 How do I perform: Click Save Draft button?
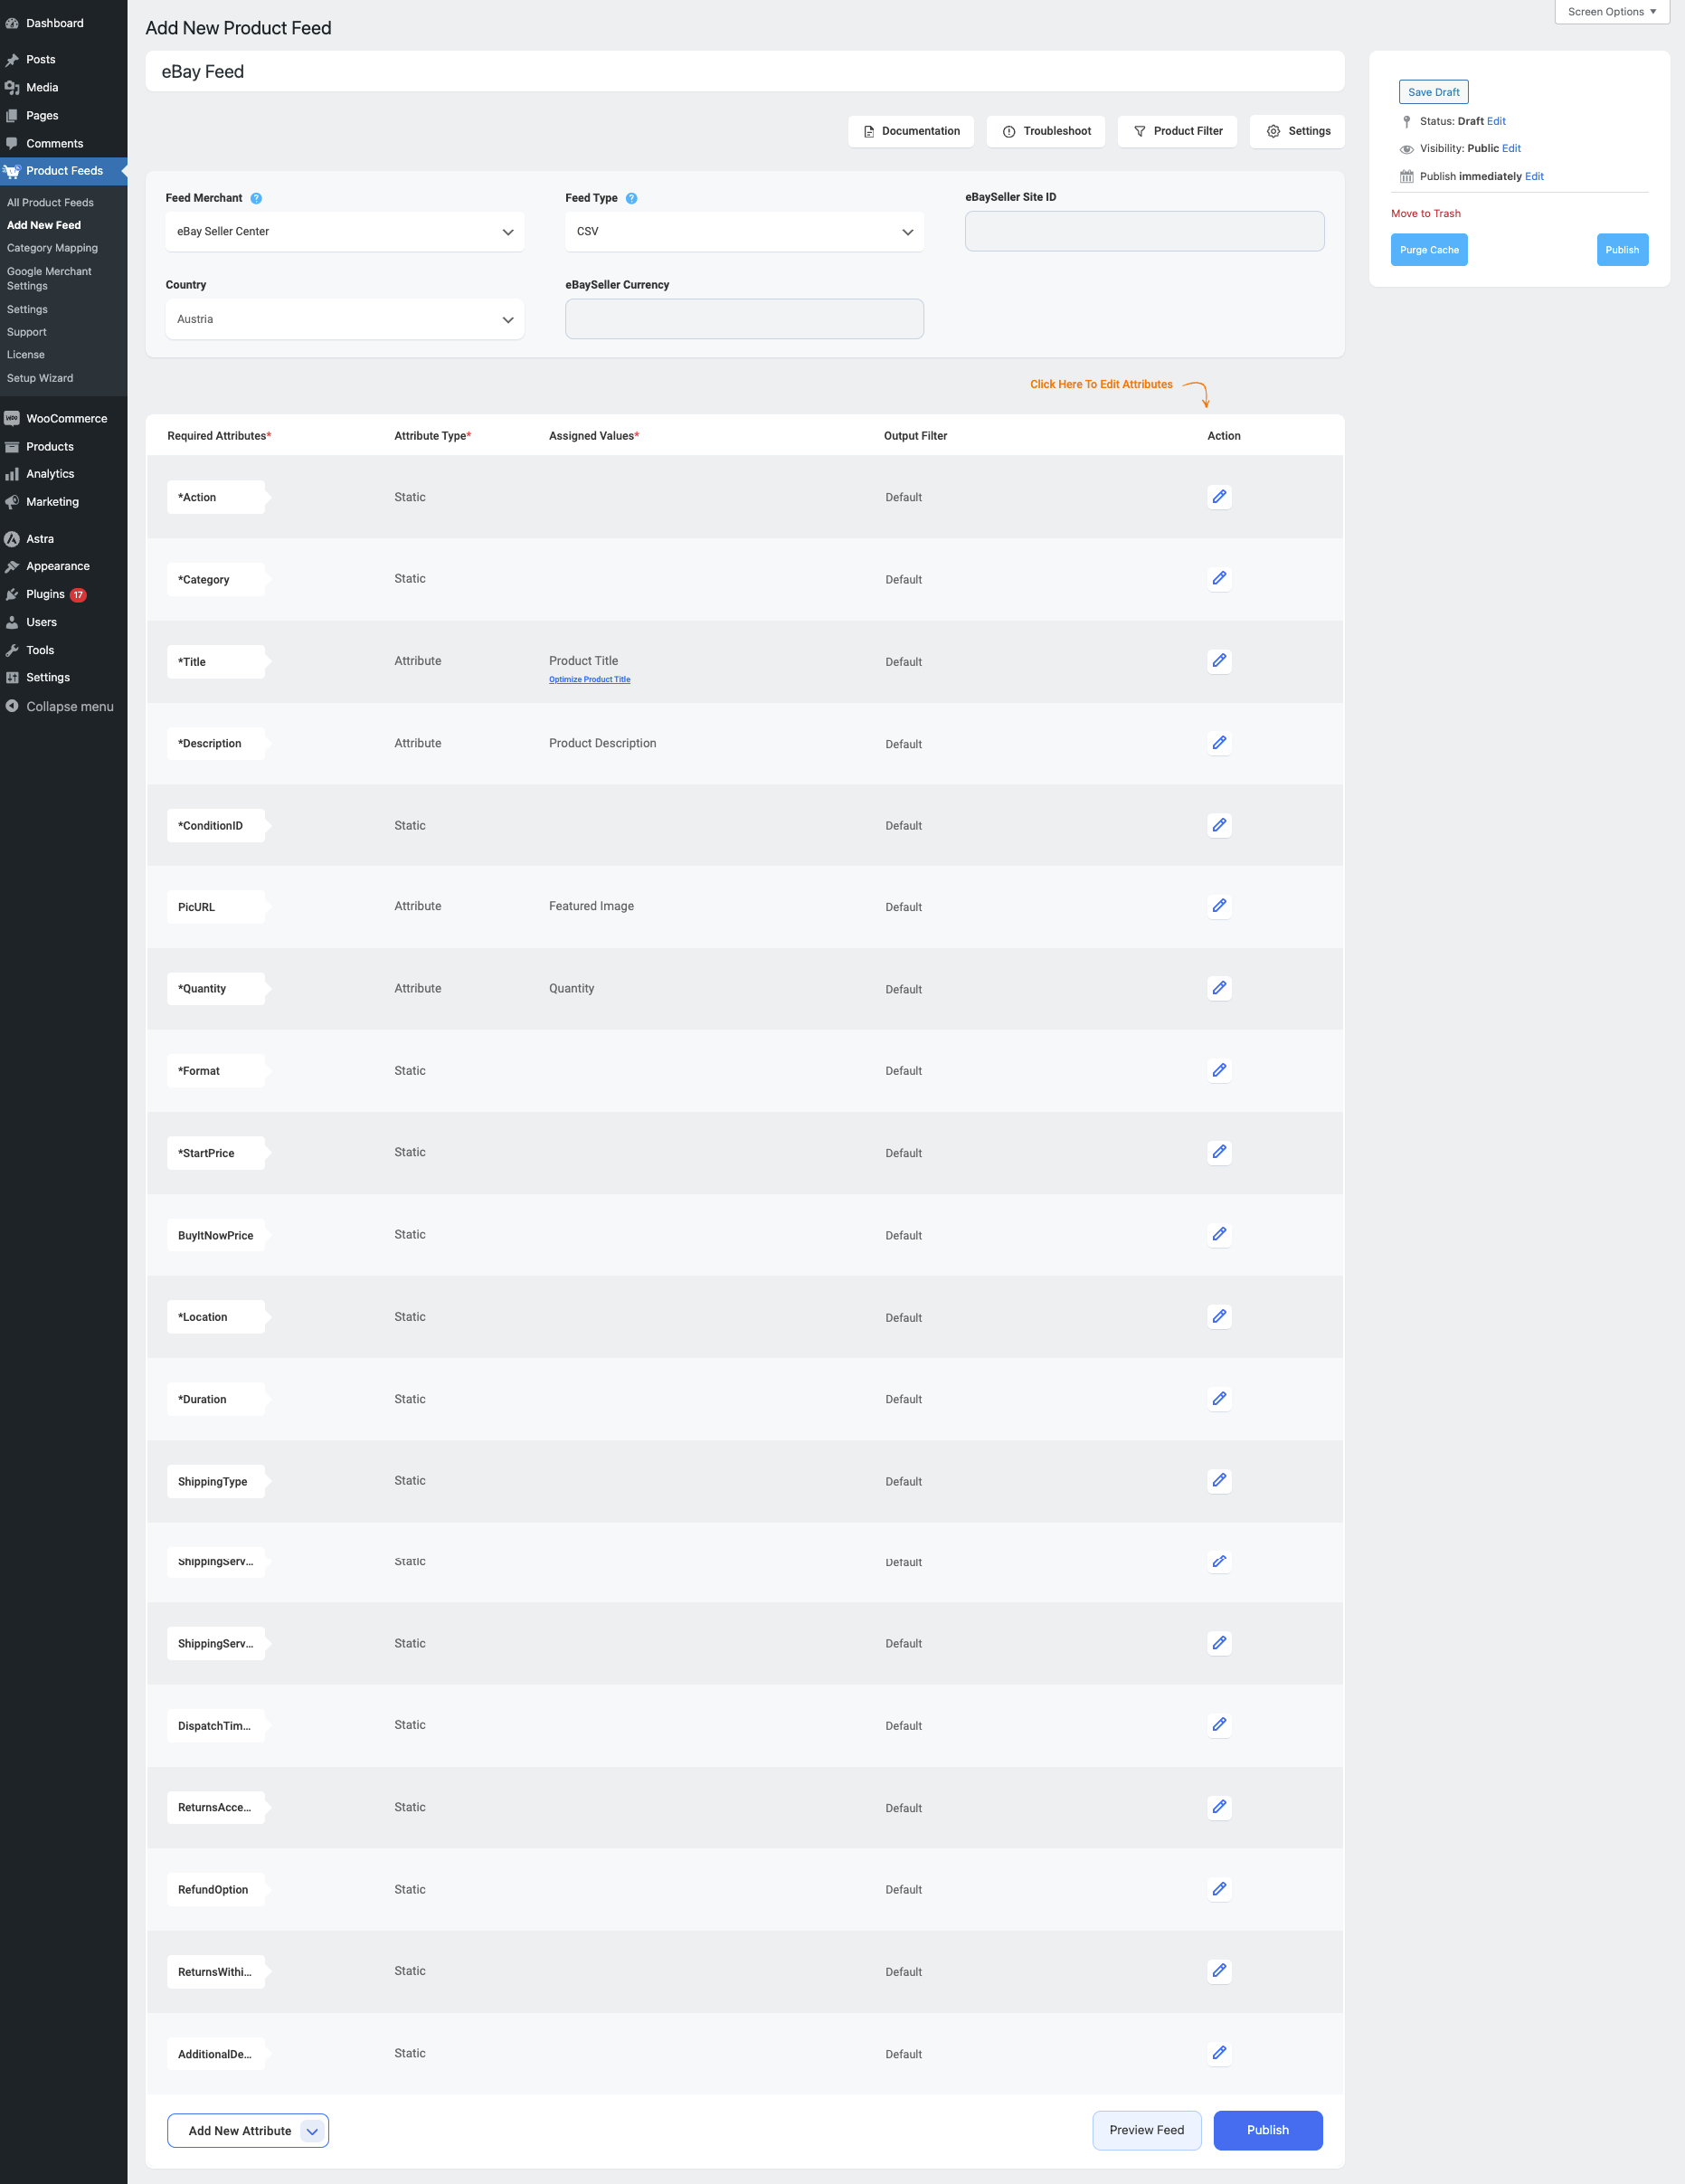1433,92
